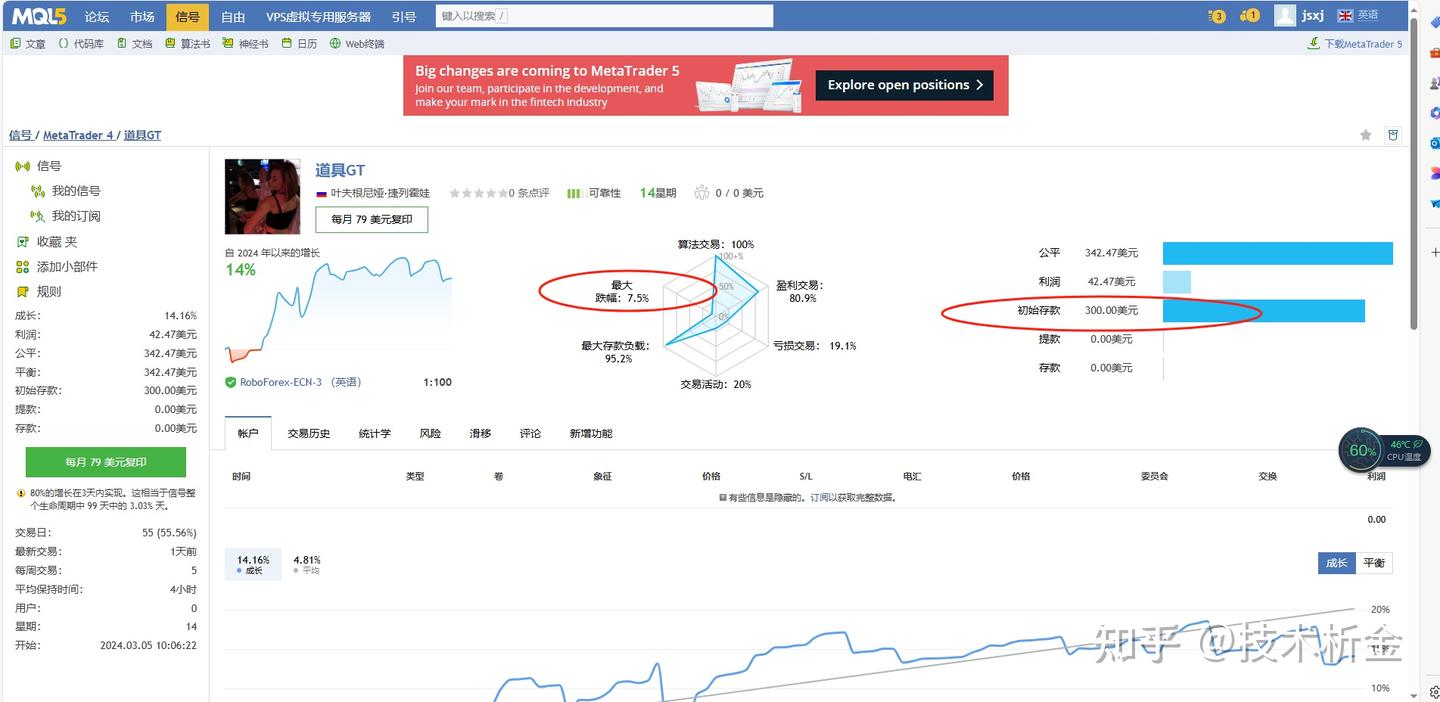1440x702 pixels.
Task: Click the 初始存款 300.00 deposit bar
Action: [x=1263, y=311]
